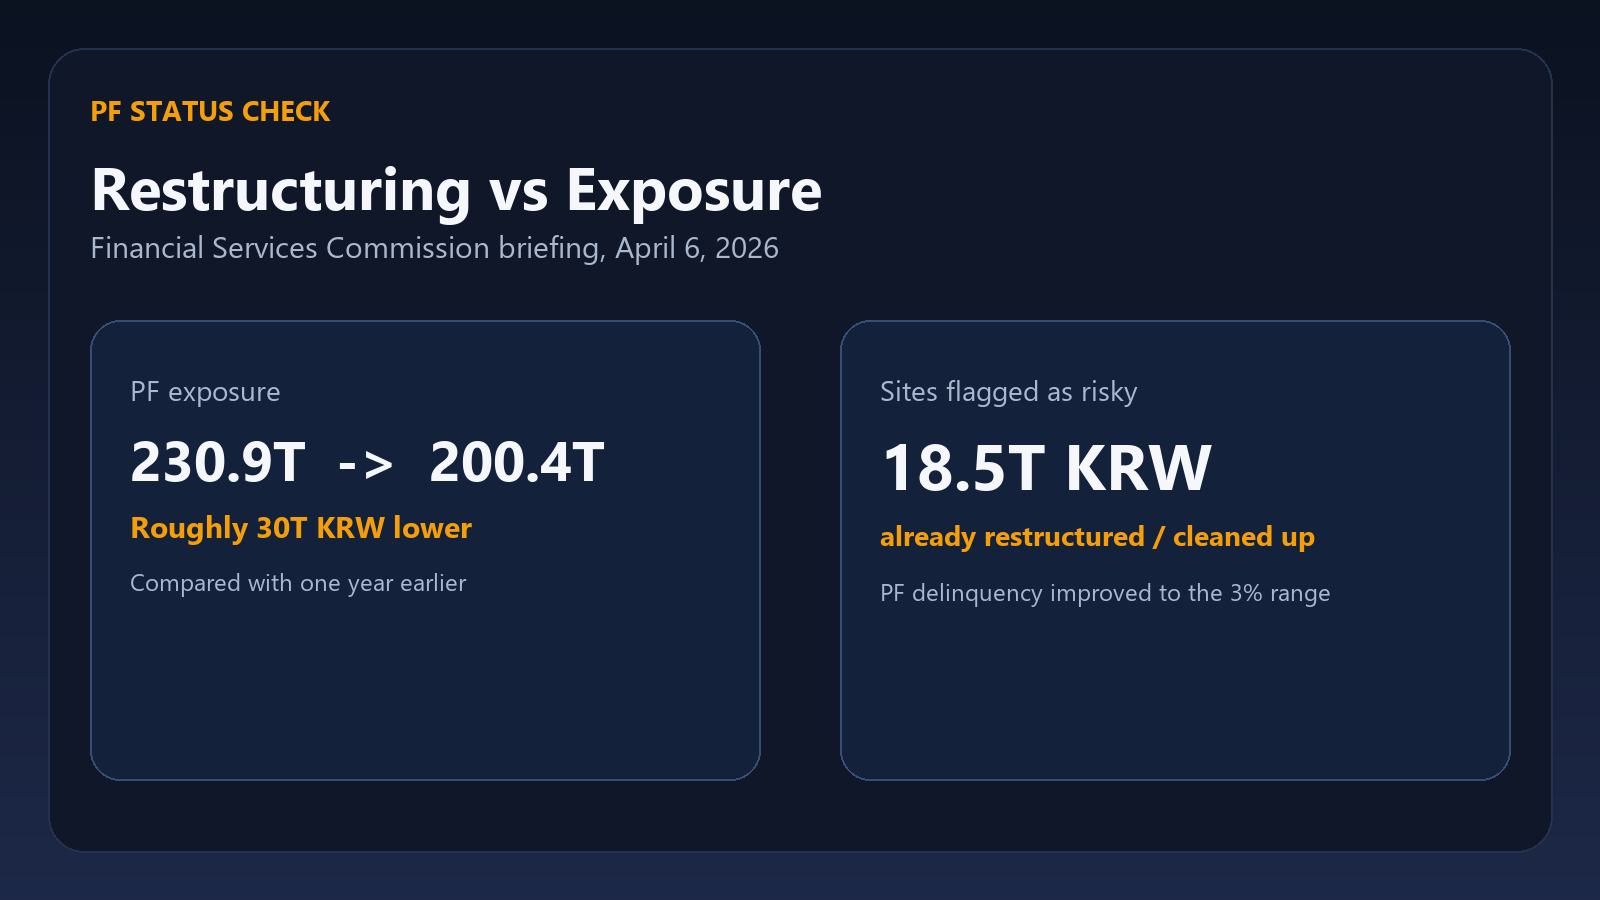
Task: Click the KRW unit in large figure
Action: coord(1138,468)
